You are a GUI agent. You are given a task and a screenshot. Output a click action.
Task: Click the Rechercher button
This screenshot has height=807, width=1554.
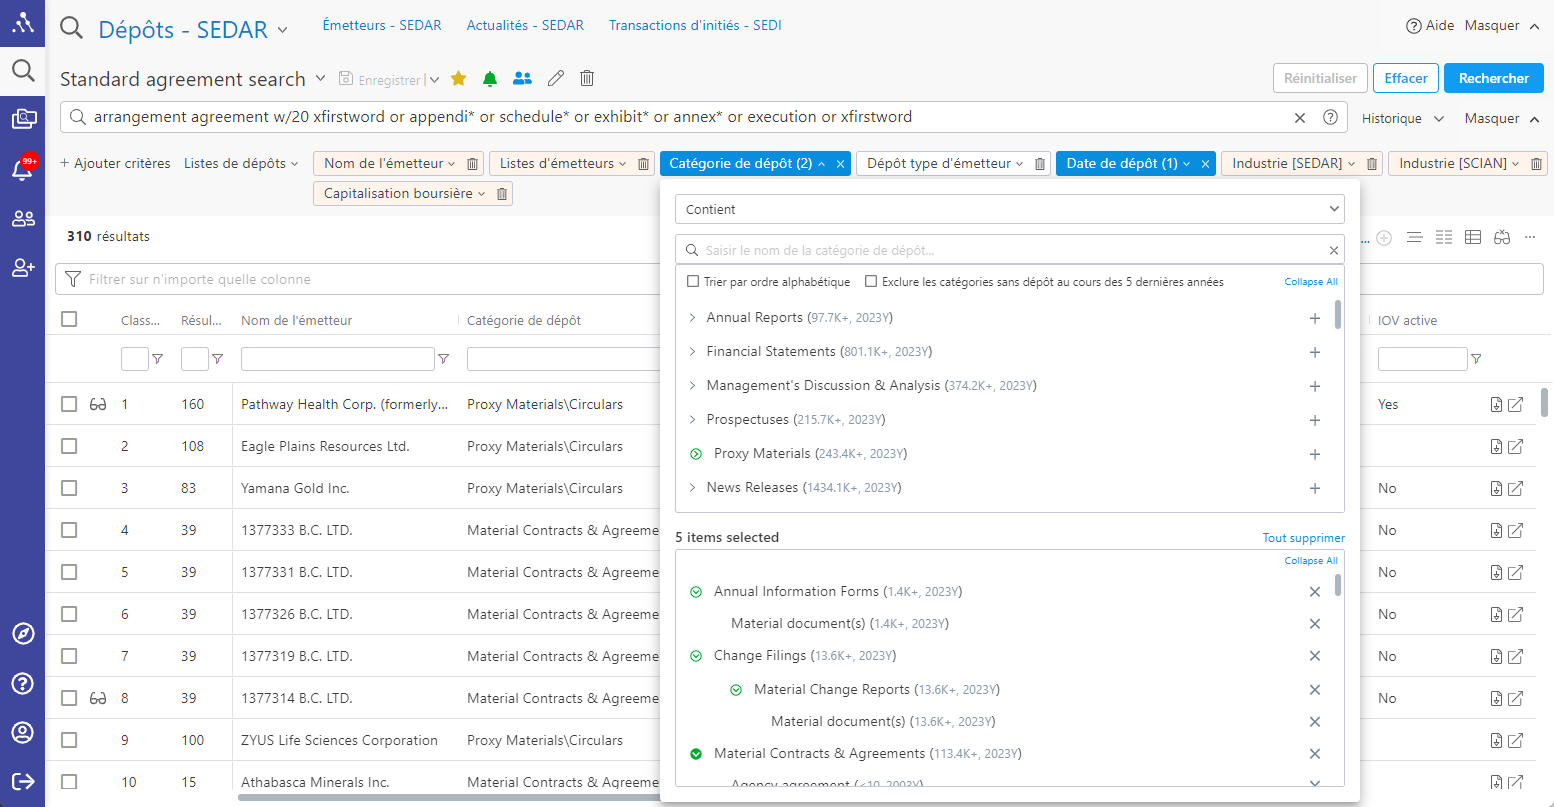1494,78
